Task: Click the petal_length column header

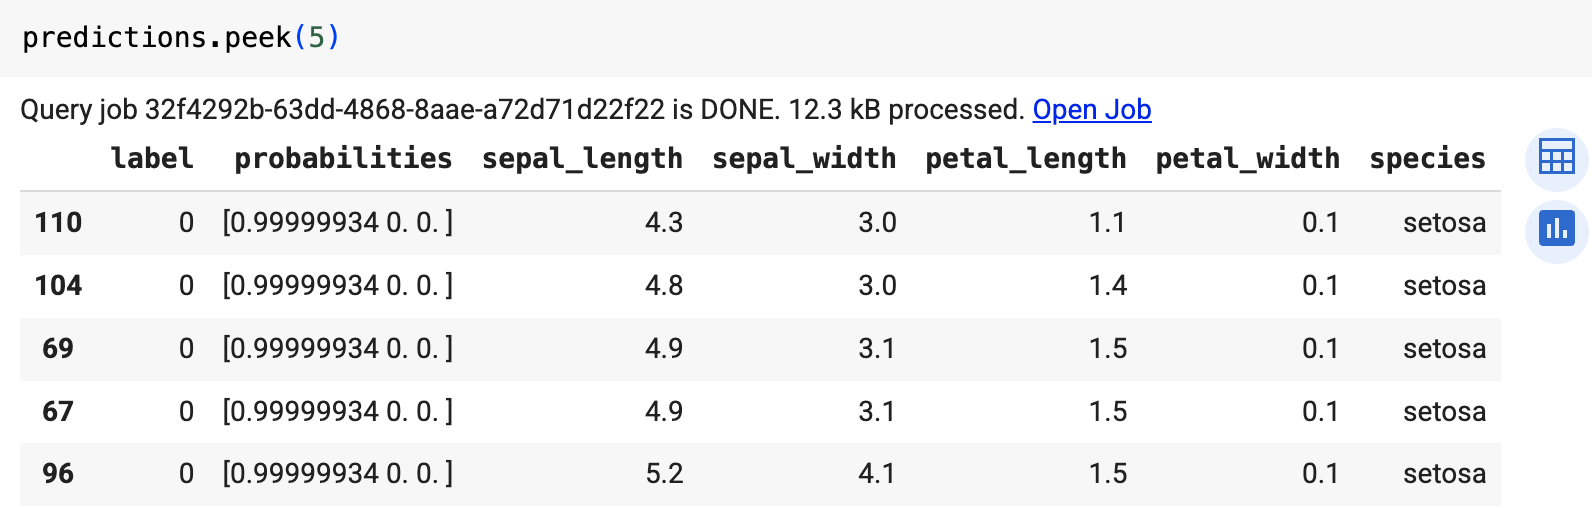Action: (x=1025, y=158)
